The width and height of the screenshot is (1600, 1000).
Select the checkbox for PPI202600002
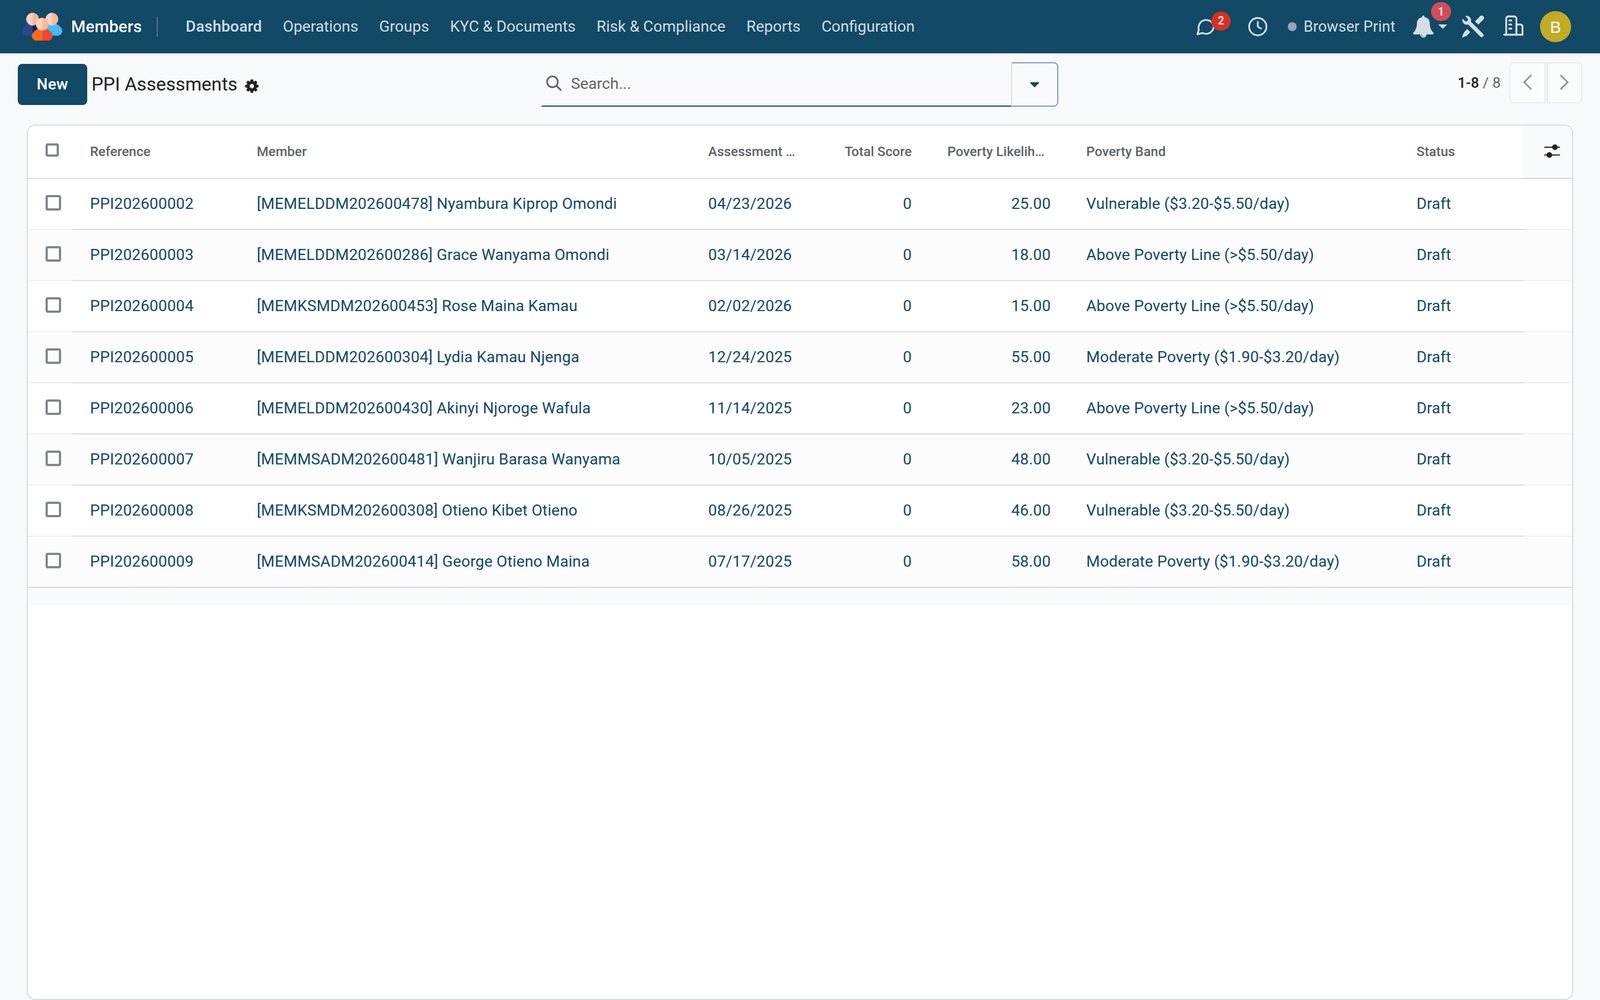(x=53, y=203)
